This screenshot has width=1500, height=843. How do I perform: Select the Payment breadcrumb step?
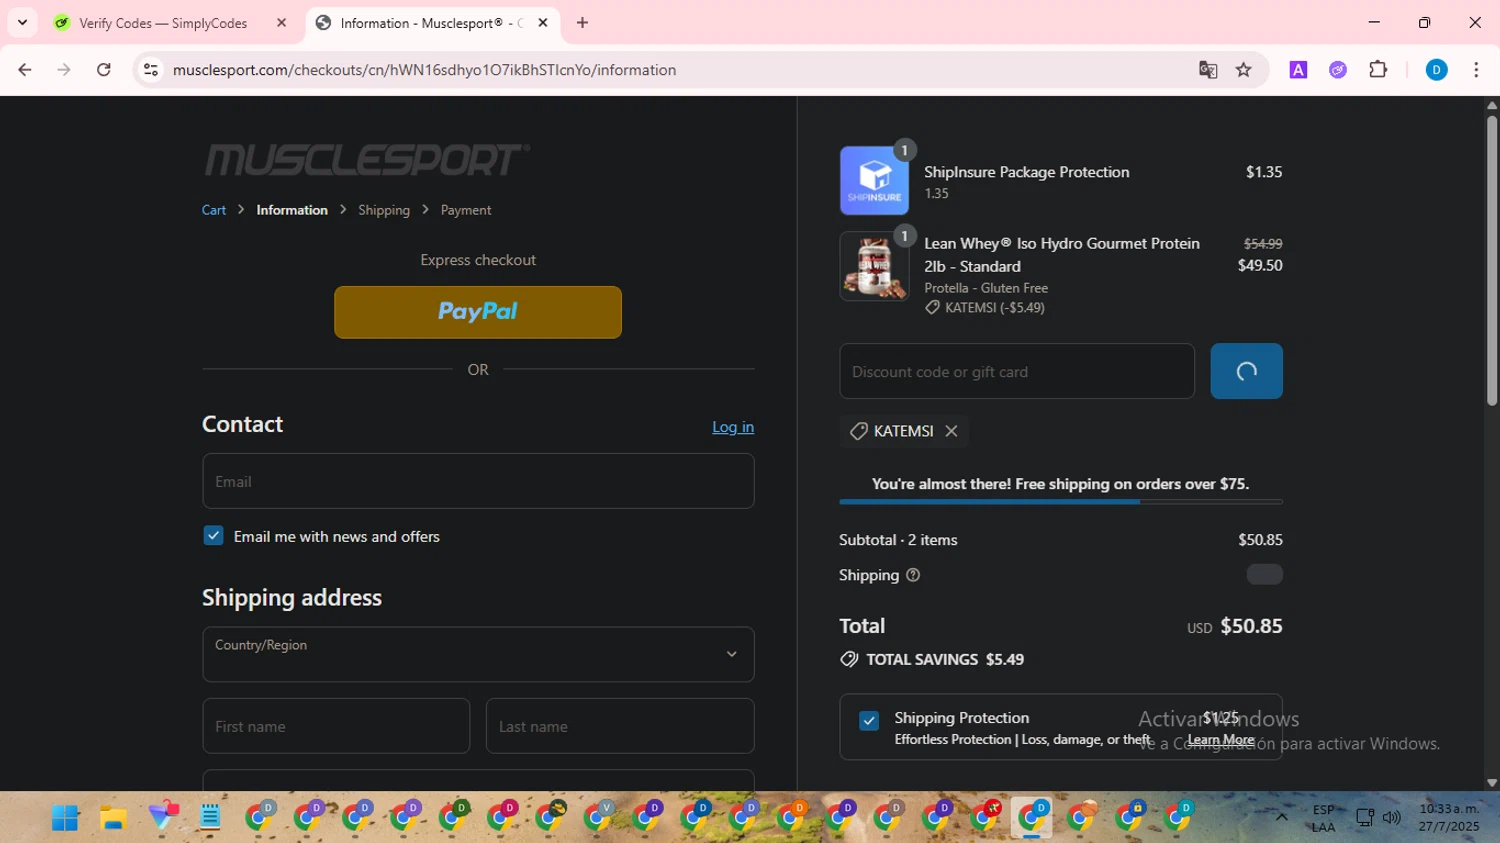tap(466, 210)
